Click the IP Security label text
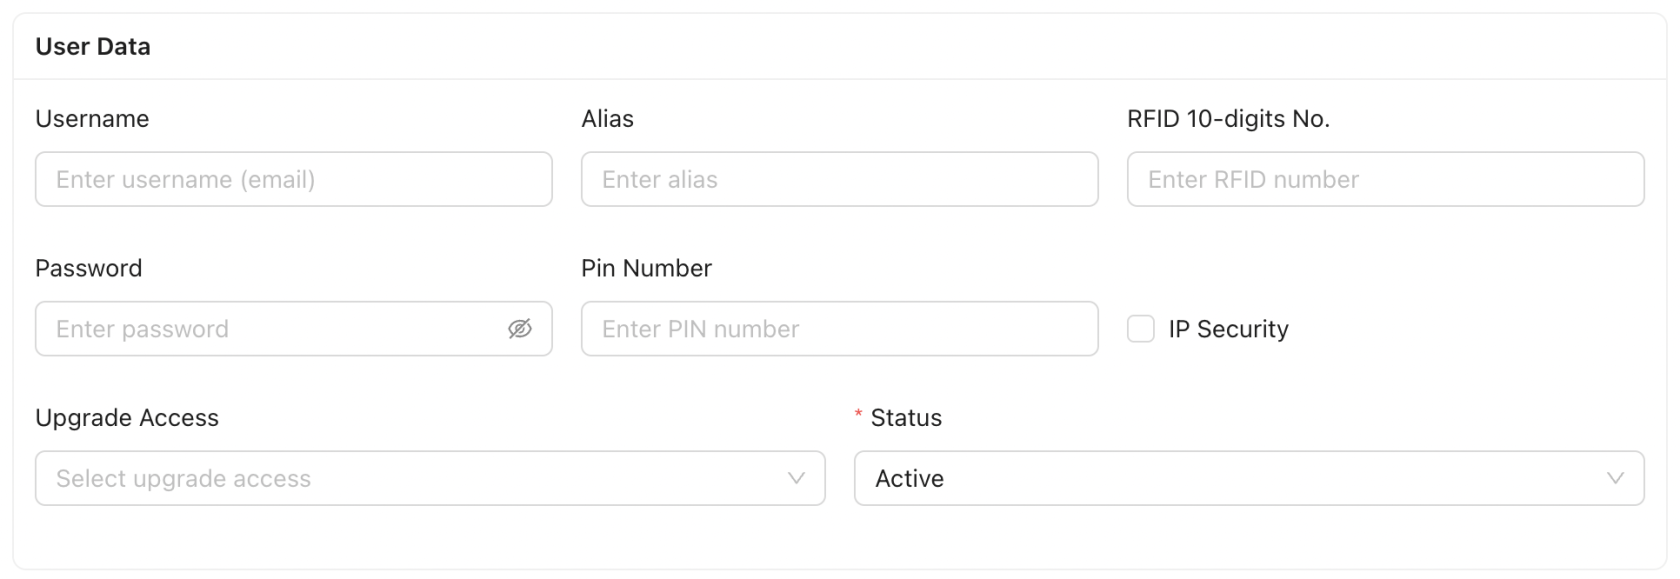The height and width of the screenshot is (579, 1680). 1228,329
